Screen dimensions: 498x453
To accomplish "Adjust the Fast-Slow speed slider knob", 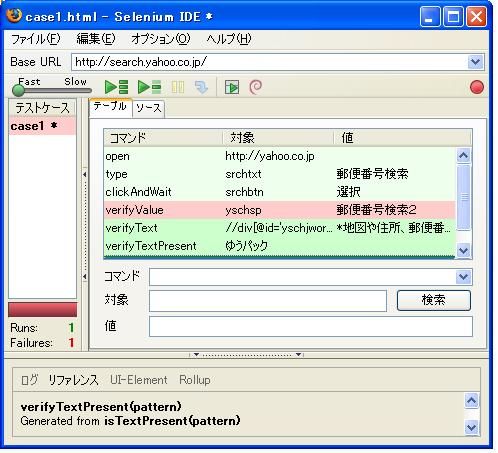I will 18,90.
